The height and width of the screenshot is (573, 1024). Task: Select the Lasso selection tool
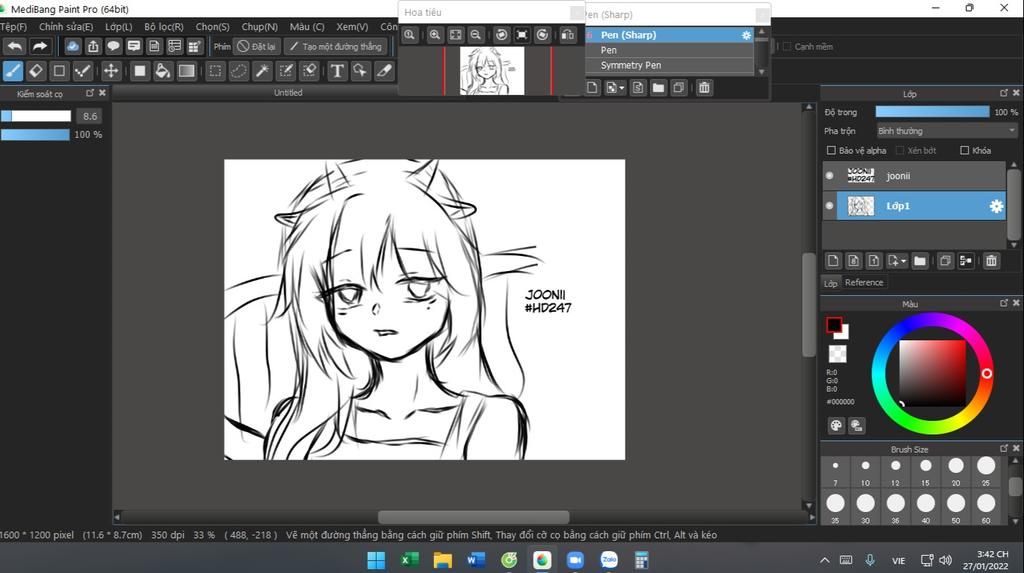(238, 71)
